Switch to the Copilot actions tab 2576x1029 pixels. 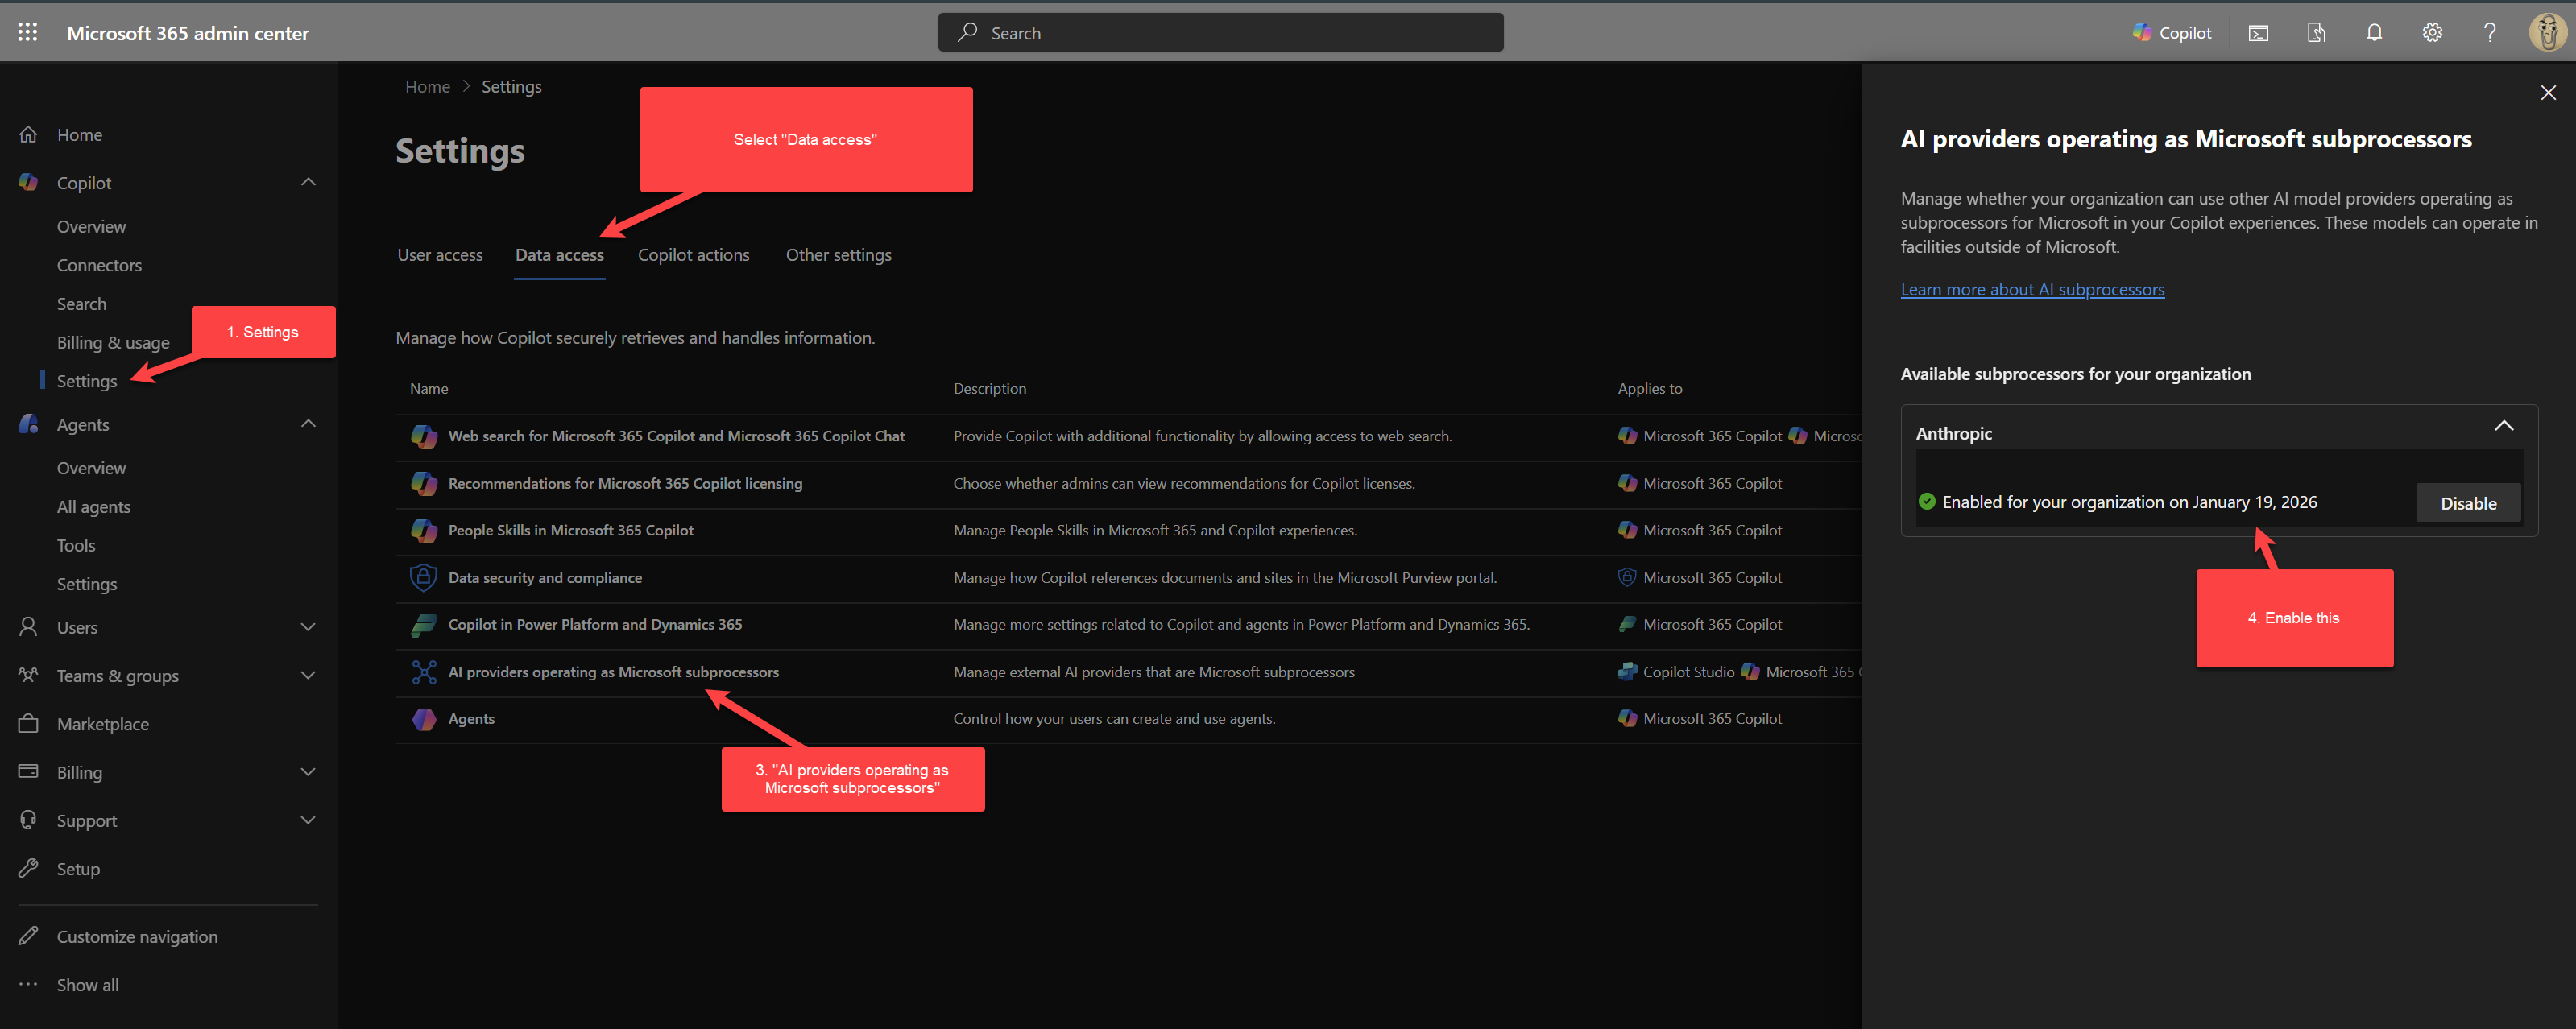point(693,255)
